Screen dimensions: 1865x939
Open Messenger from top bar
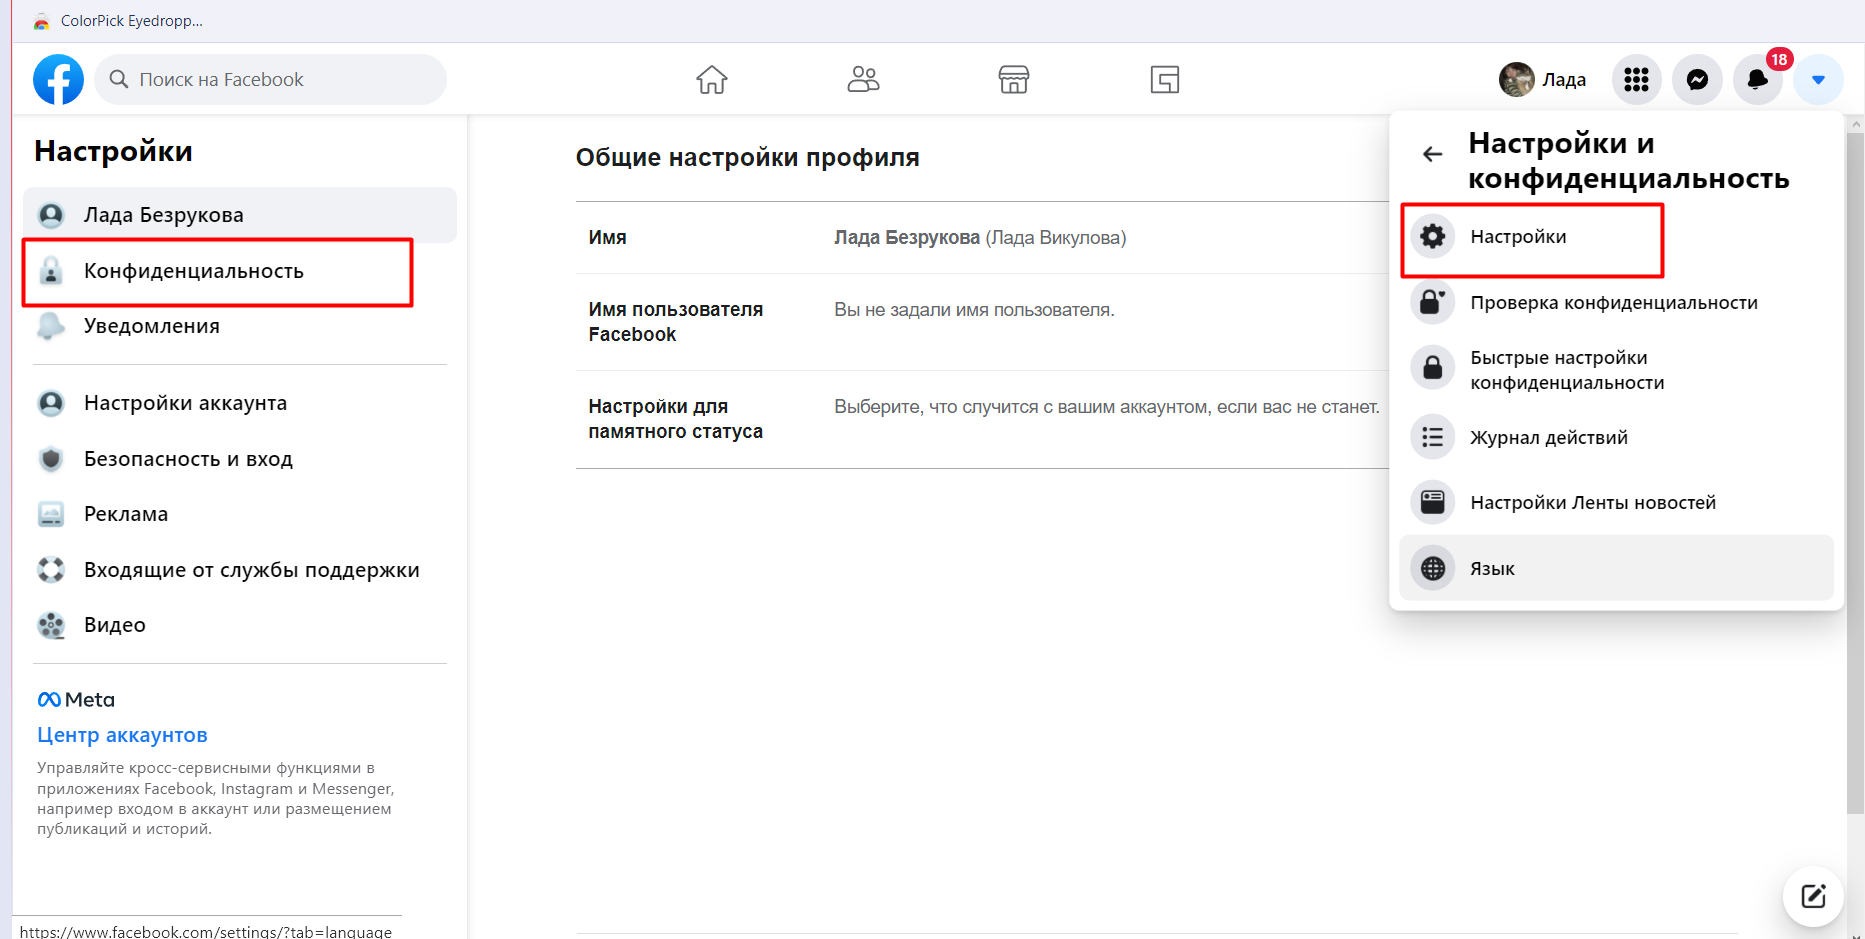(1697, 79)
